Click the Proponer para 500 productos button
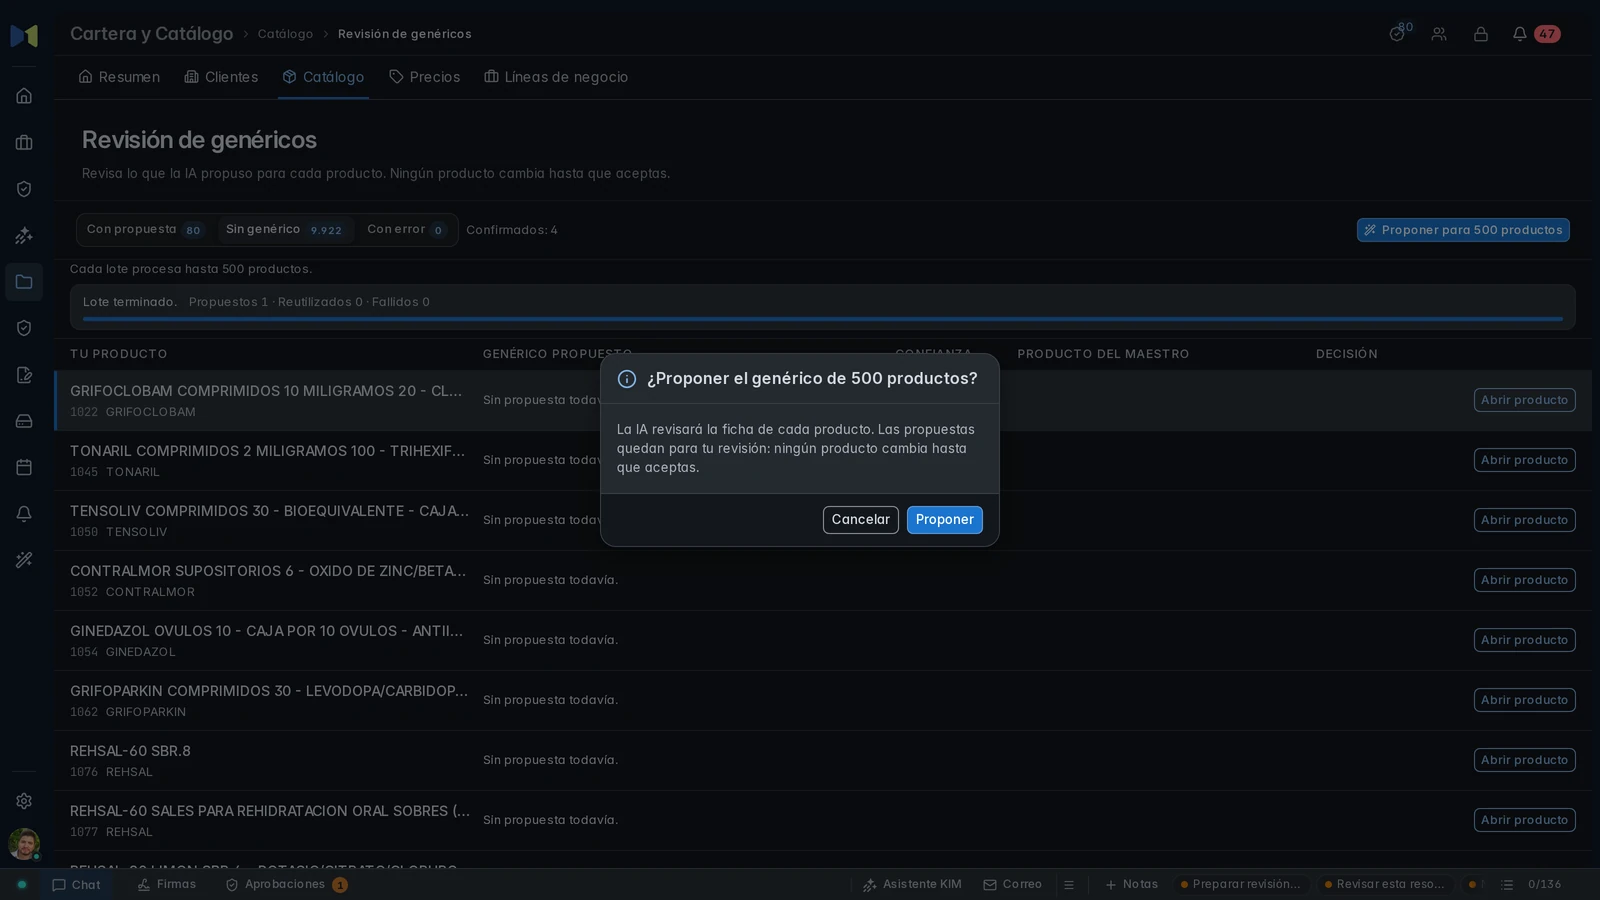1600x900 pixels. (1463, 230)
